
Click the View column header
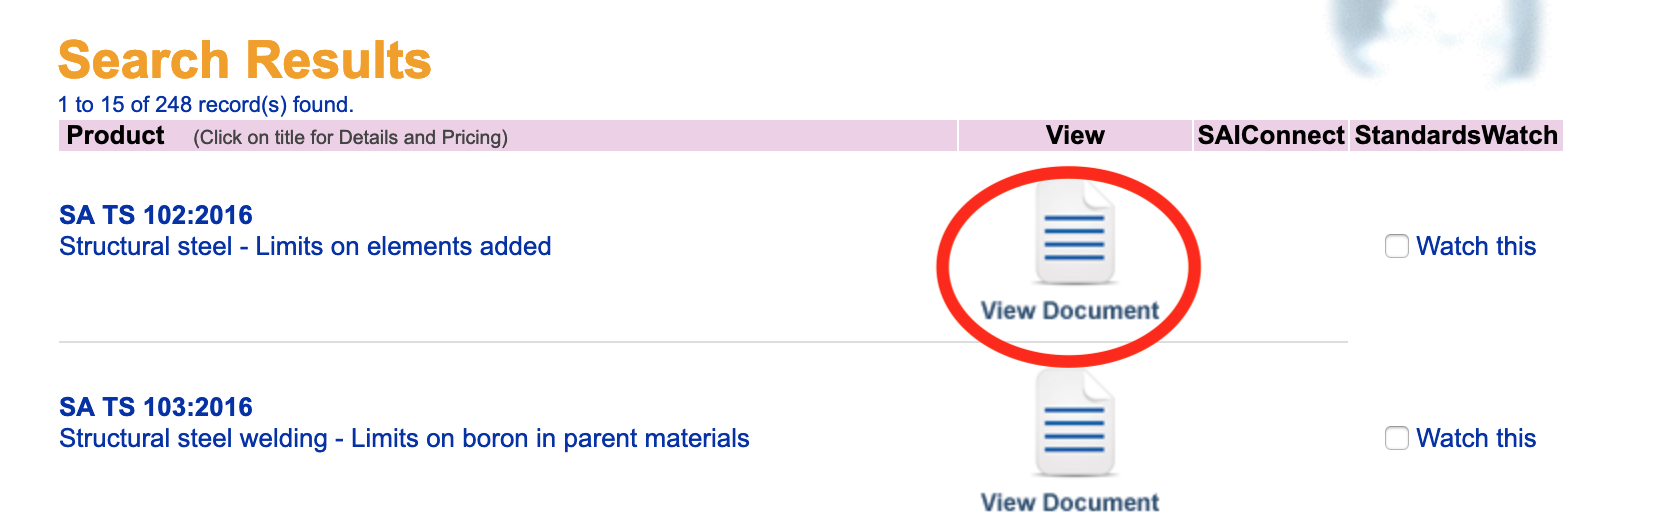pyautogui.click(x=1075, y=135)
